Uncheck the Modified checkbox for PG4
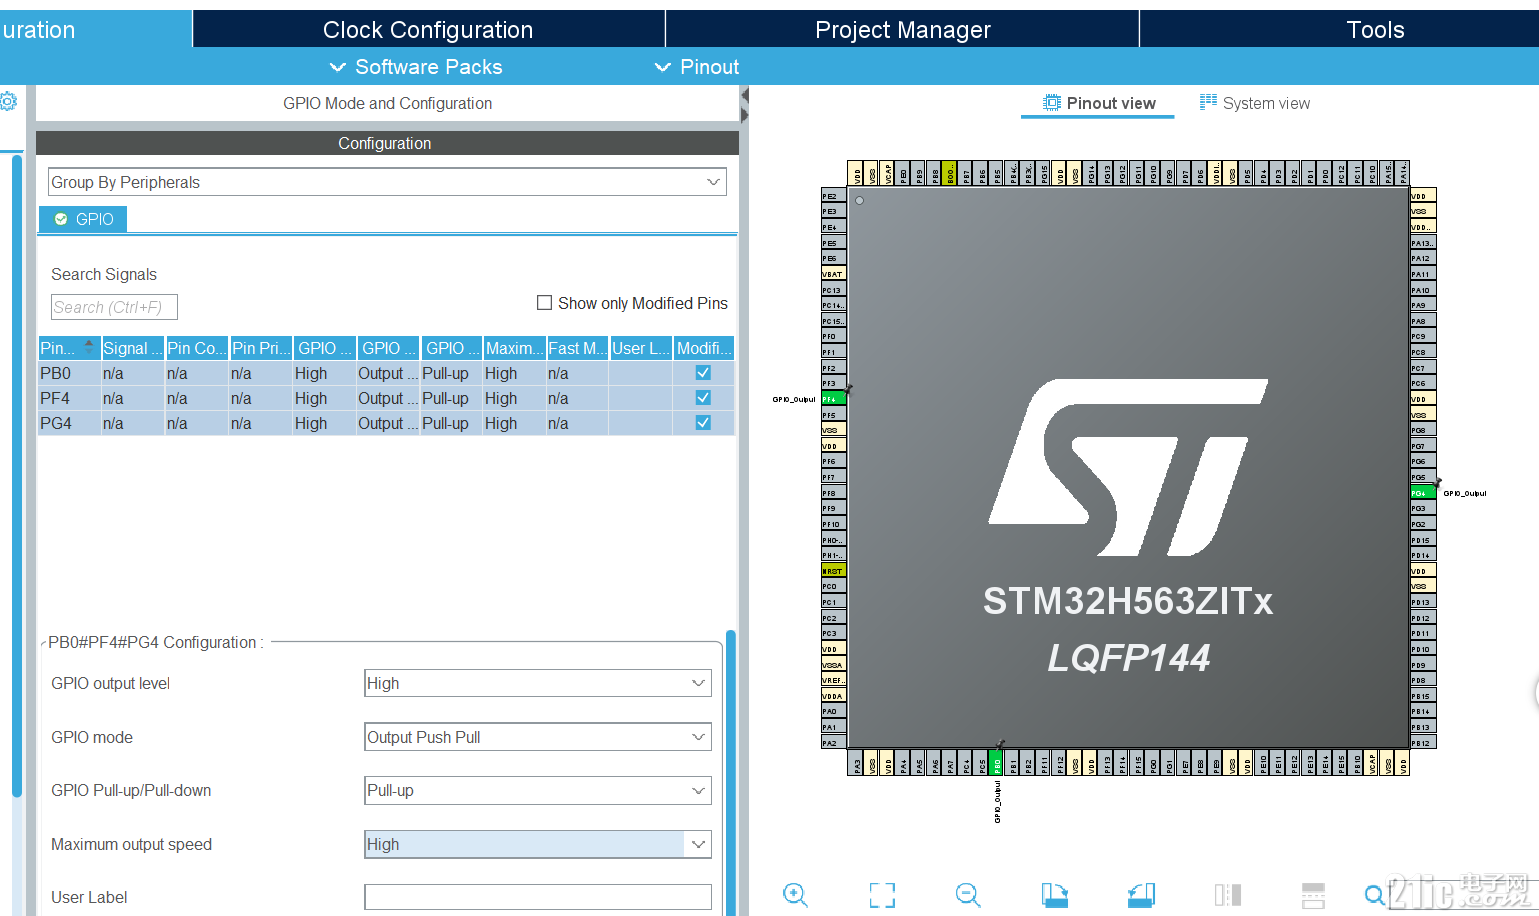 pos(702,422)
